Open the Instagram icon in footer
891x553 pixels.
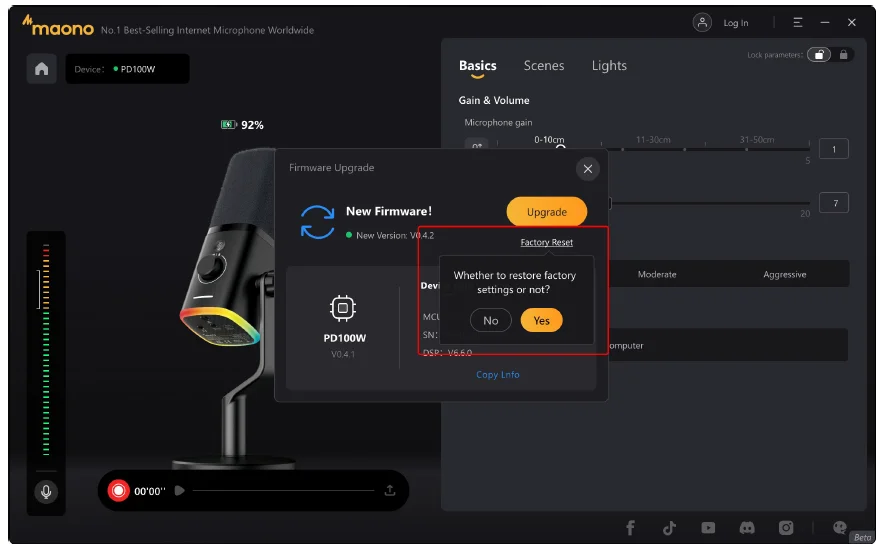coord(786,528)
